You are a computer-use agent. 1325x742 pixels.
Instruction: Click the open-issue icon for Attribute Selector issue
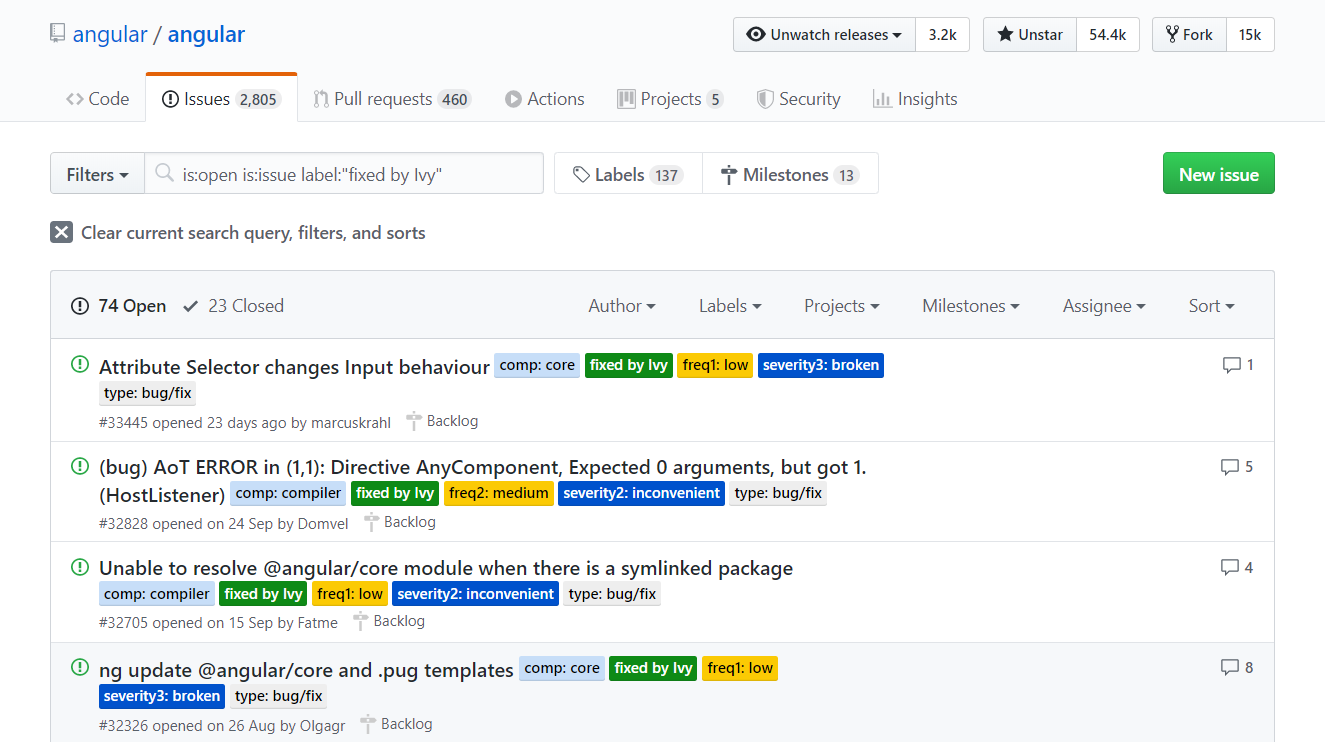[80, 365]
